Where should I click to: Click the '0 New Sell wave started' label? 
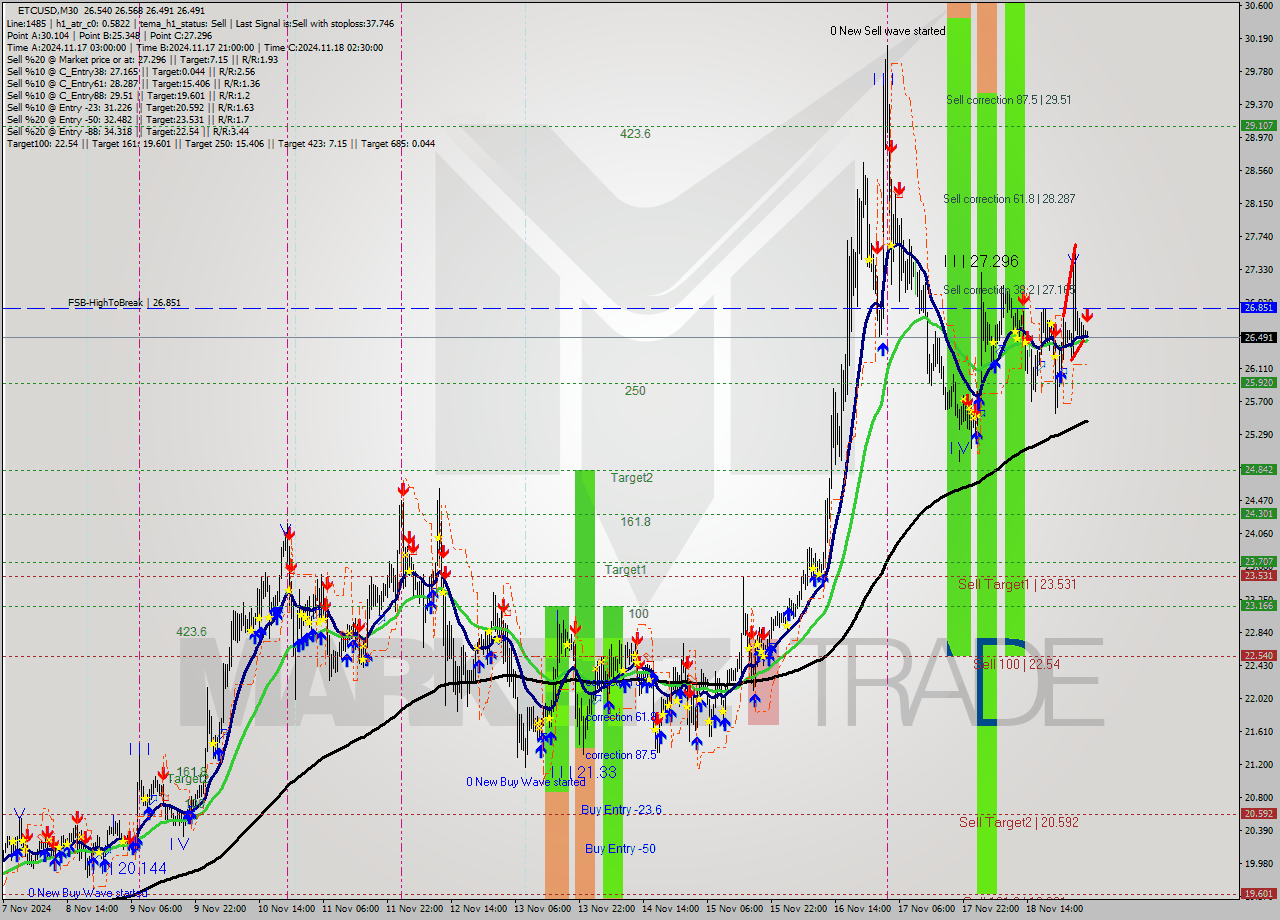[x=887, y=31]
